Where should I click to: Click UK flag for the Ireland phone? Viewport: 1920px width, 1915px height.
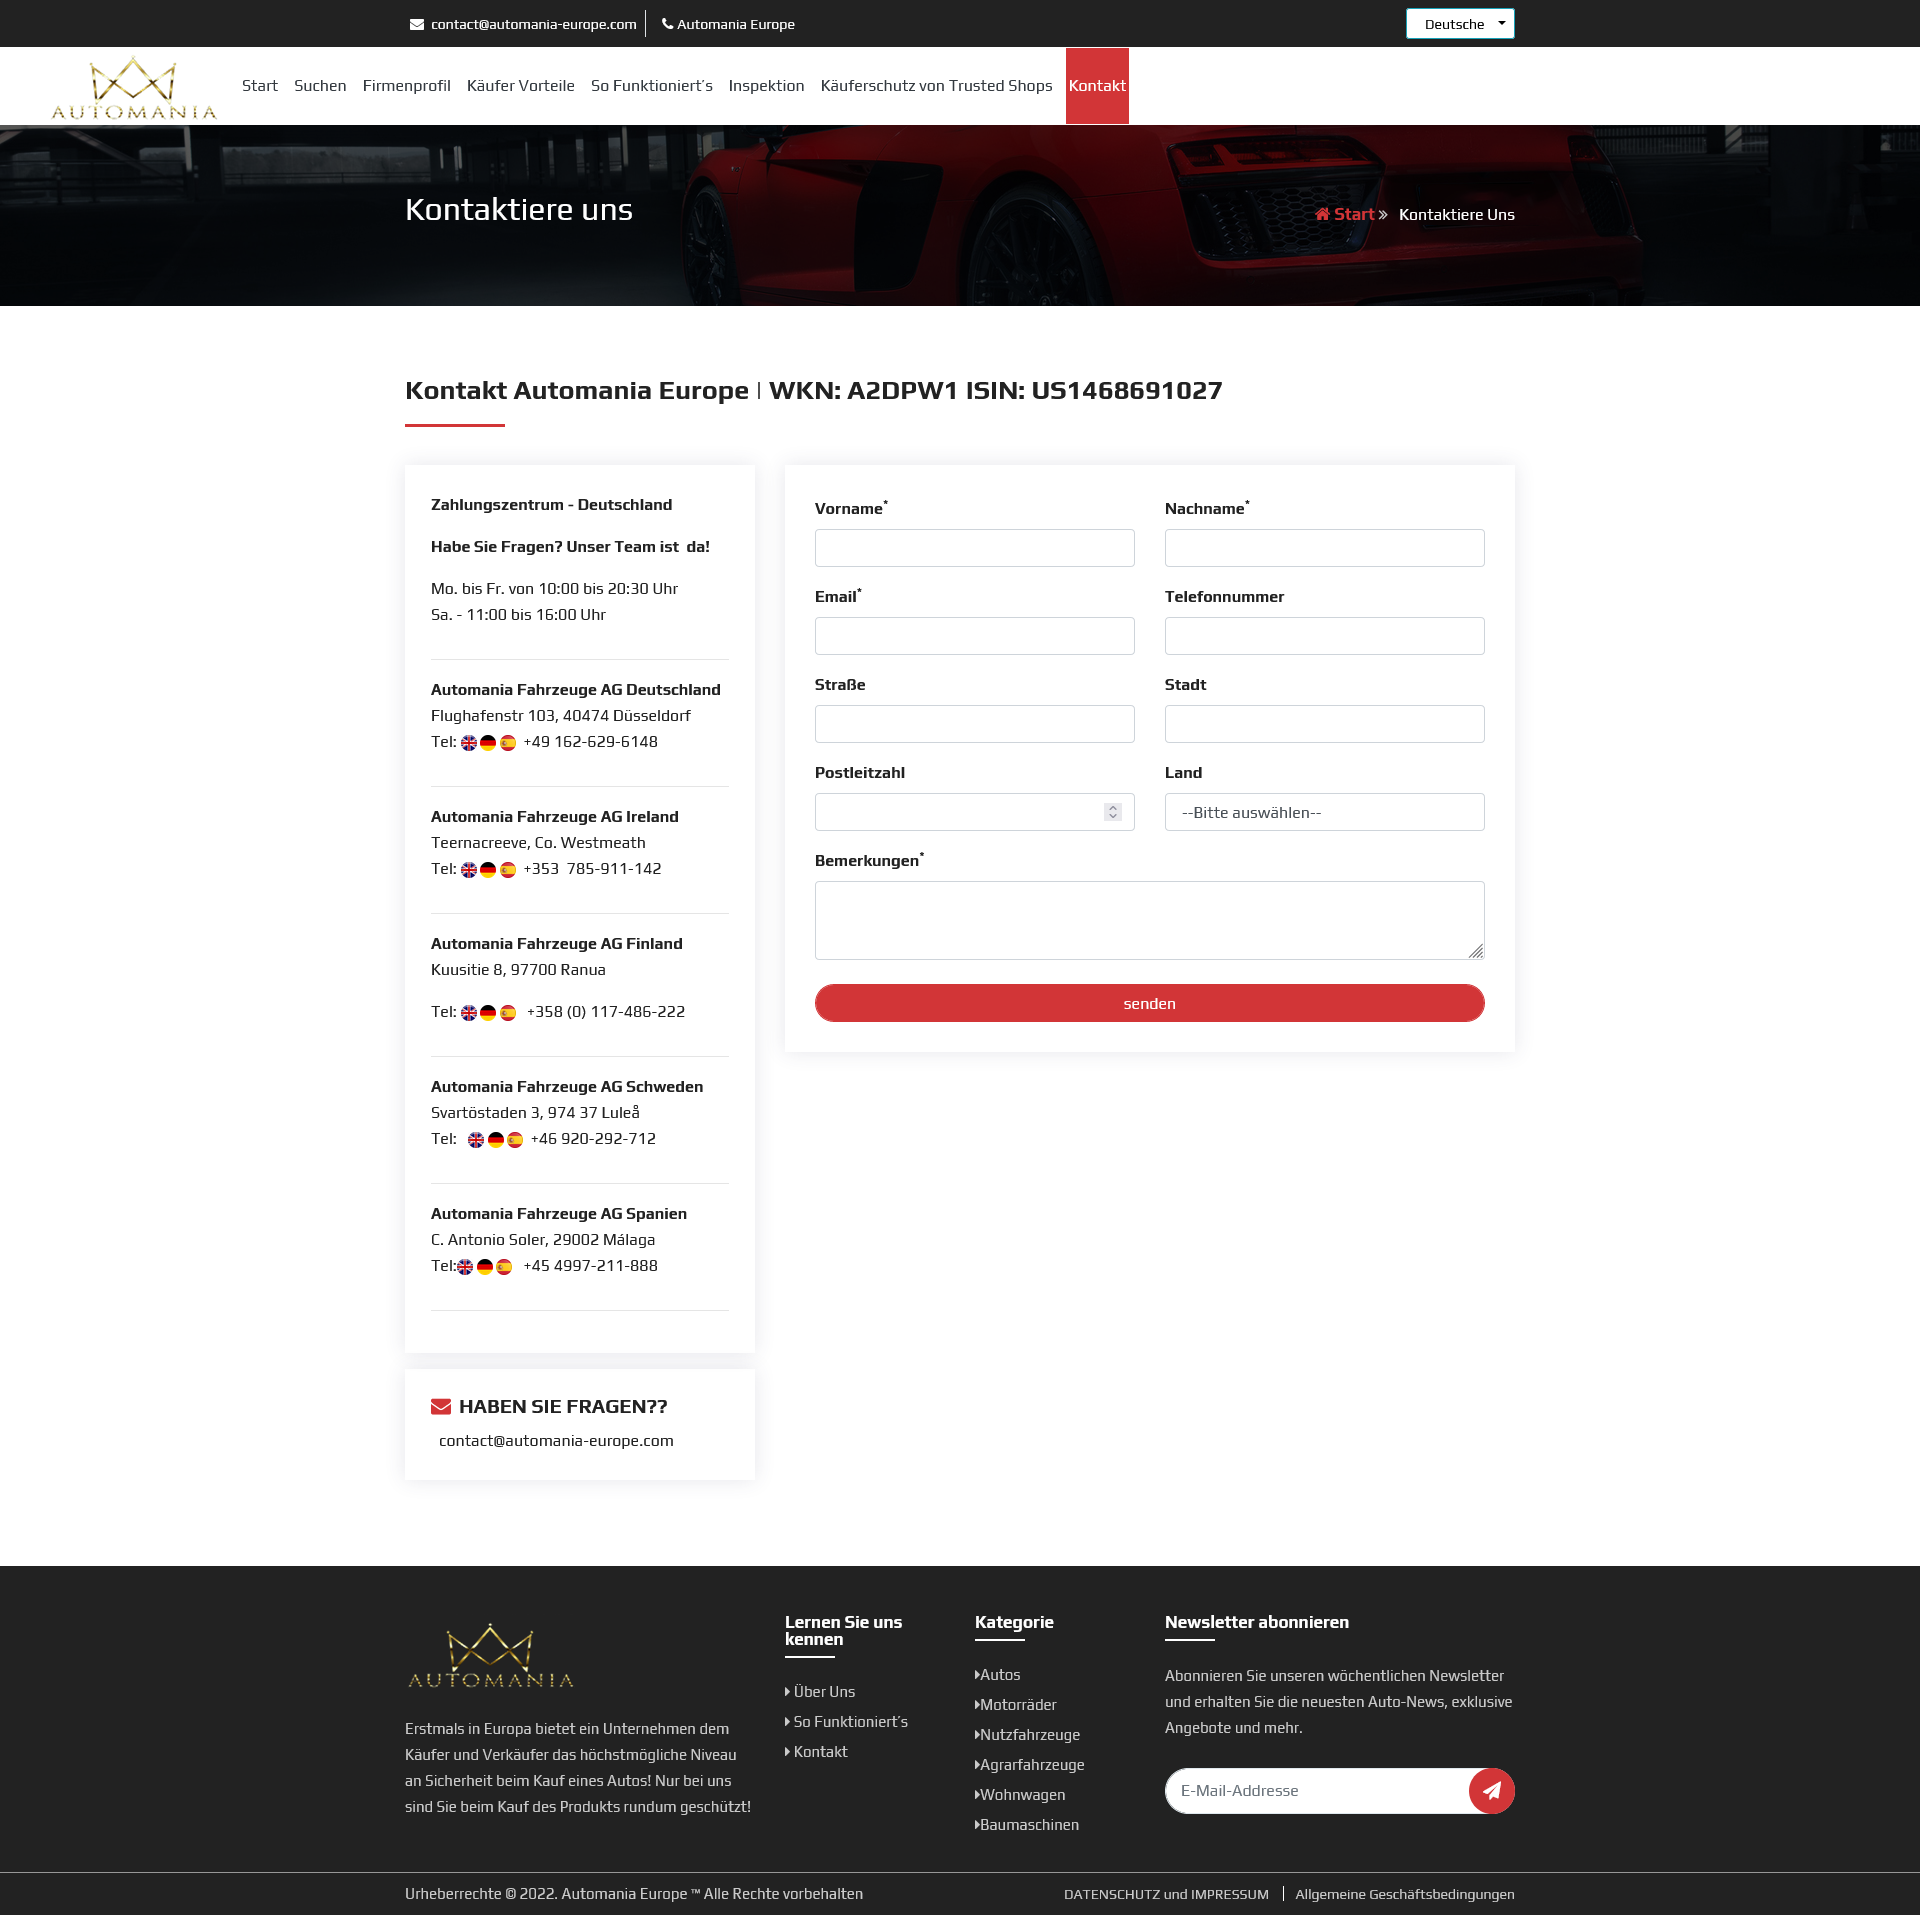[469, 870]
